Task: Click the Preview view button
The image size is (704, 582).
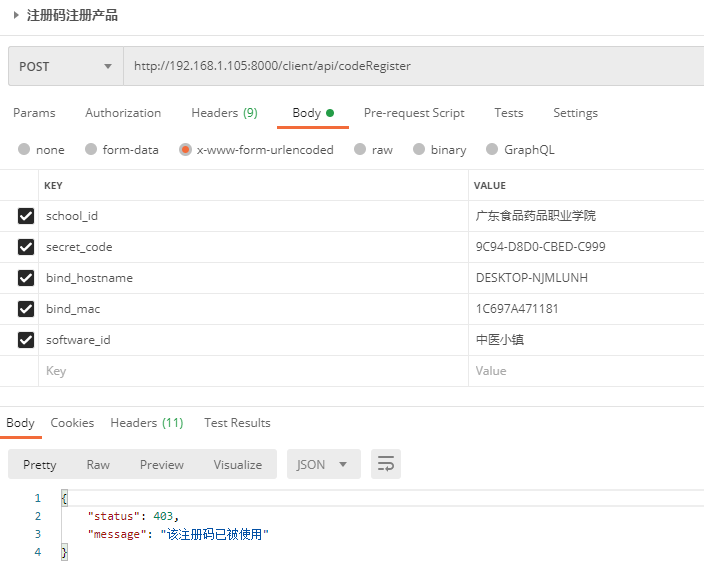Action: (x=162, y=464)
